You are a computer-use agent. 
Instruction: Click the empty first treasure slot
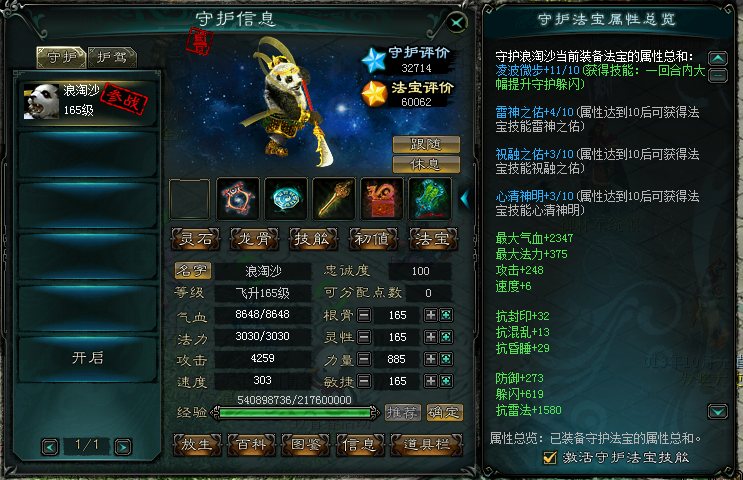point(190,199)
